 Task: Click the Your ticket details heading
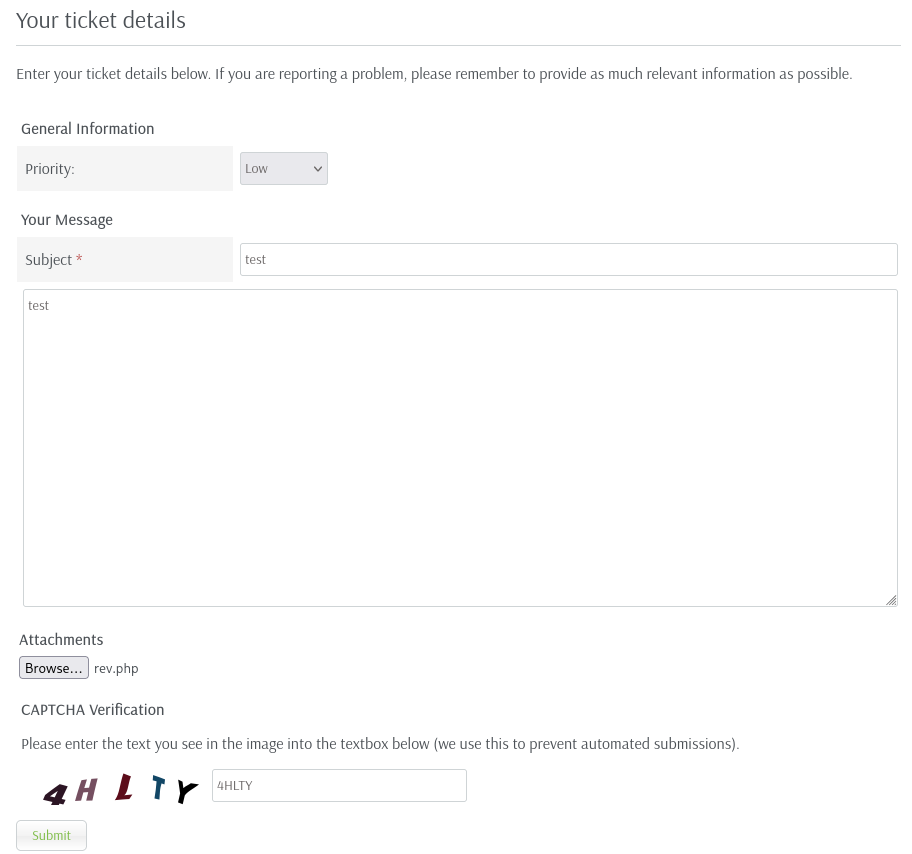click(101, 20)
